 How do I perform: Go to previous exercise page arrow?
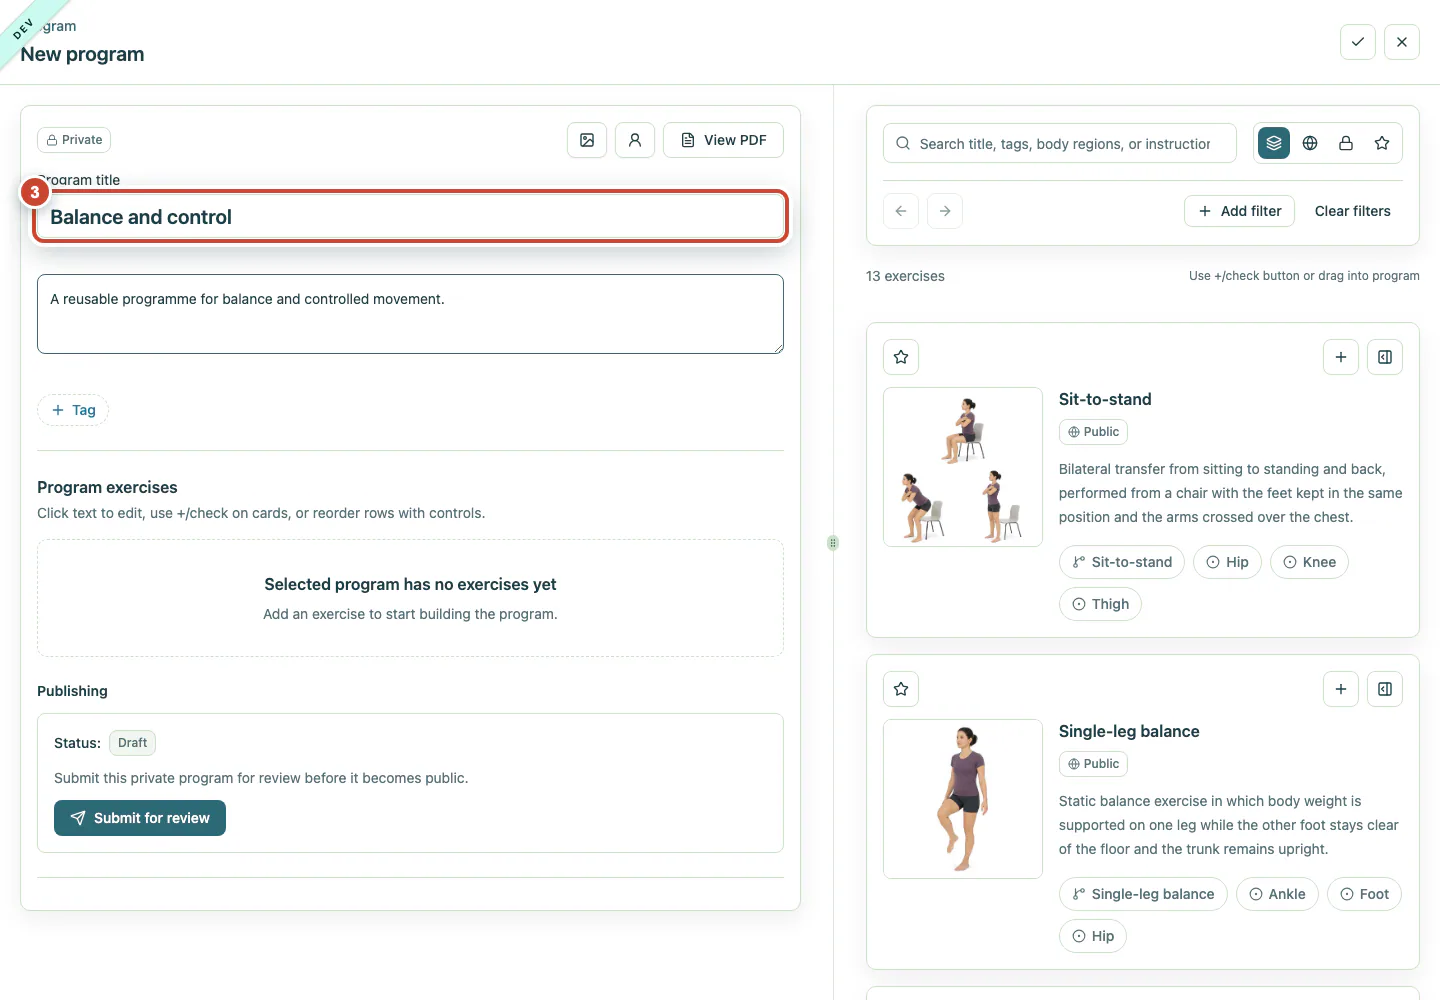pos(901,211)
